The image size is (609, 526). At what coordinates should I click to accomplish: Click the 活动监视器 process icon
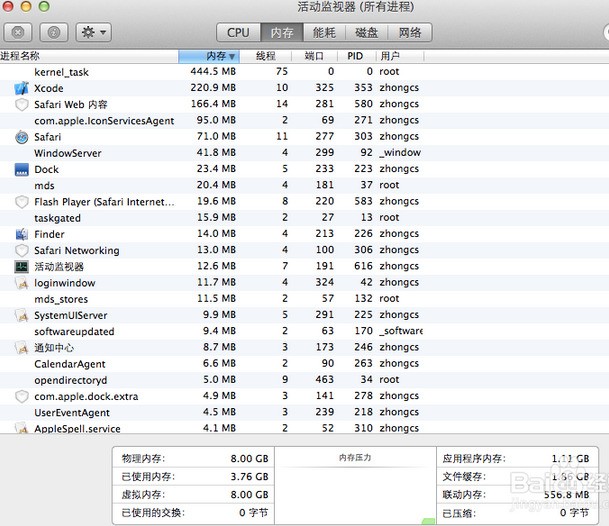tap(22, 267)
